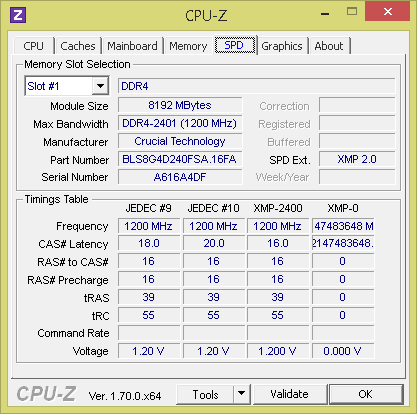Select the 8192 MBytes module size value
Viewport: 417px width, 414px height.
click(x=180, y=105)
